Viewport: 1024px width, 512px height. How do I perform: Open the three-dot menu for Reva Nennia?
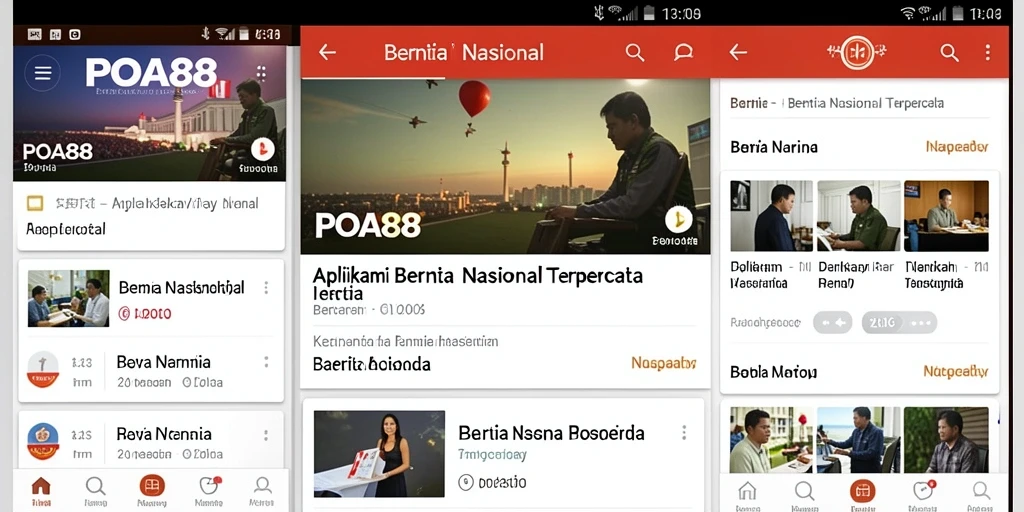(x=266, y=434)
